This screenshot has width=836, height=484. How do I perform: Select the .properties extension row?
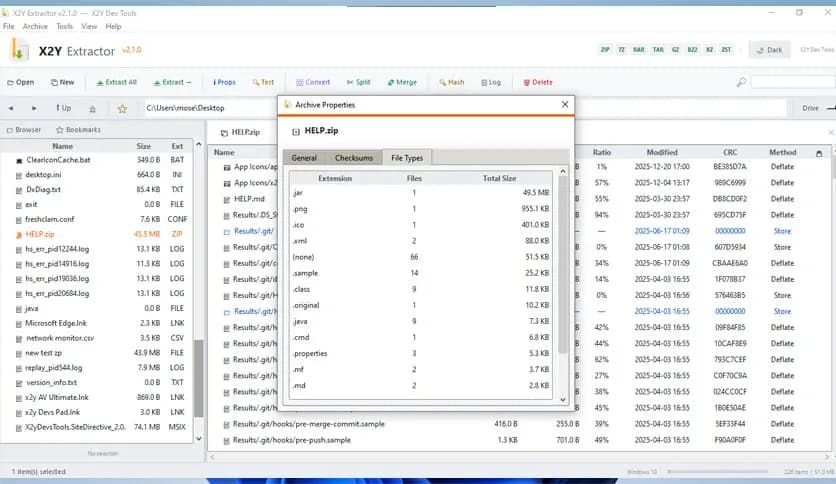point(421,353)
